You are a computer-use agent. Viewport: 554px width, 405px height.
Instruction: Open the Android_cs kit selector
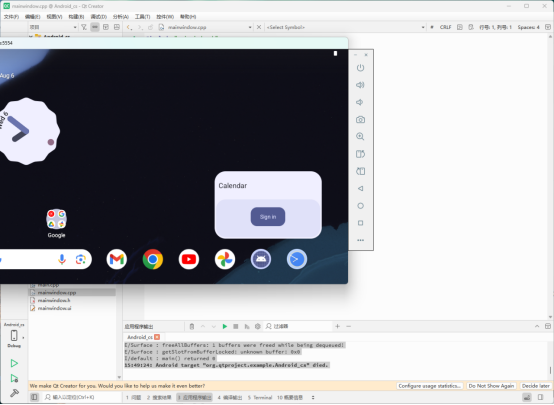tap(14, 335)
